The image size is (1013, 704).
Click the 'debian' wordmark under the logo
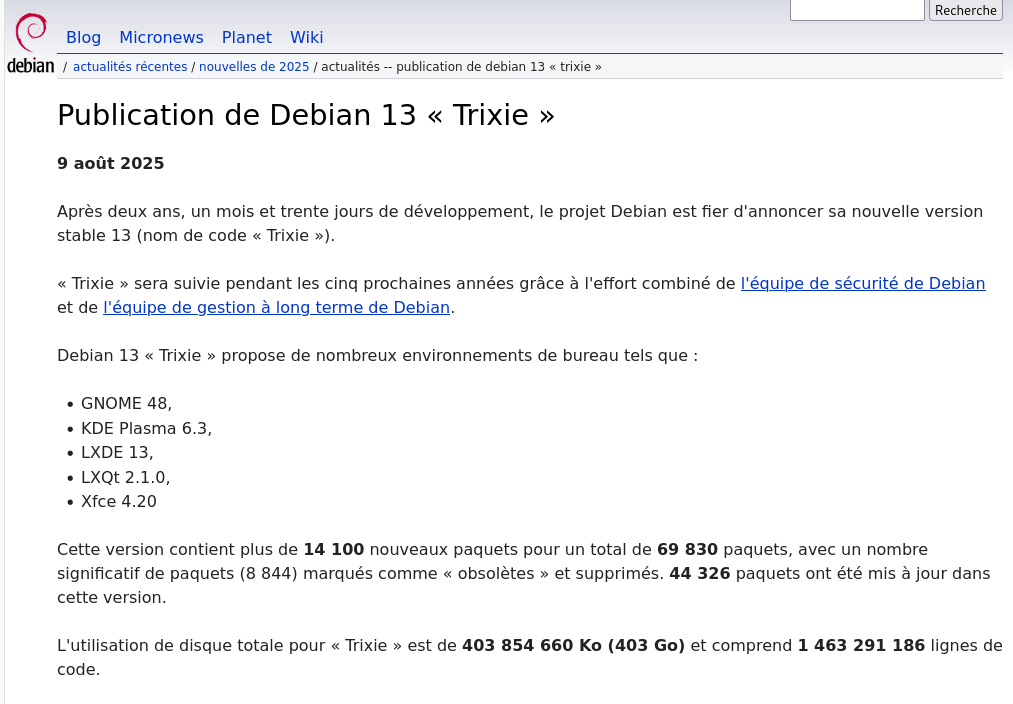pos(30,65)
